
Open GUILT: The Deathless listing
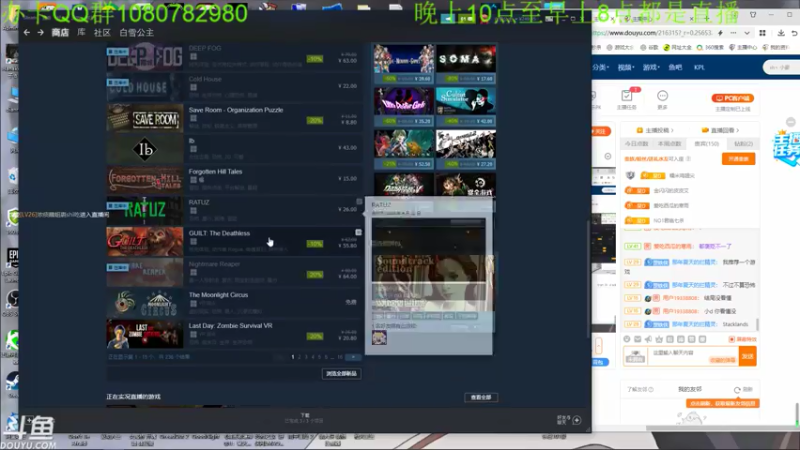point(234,241)
